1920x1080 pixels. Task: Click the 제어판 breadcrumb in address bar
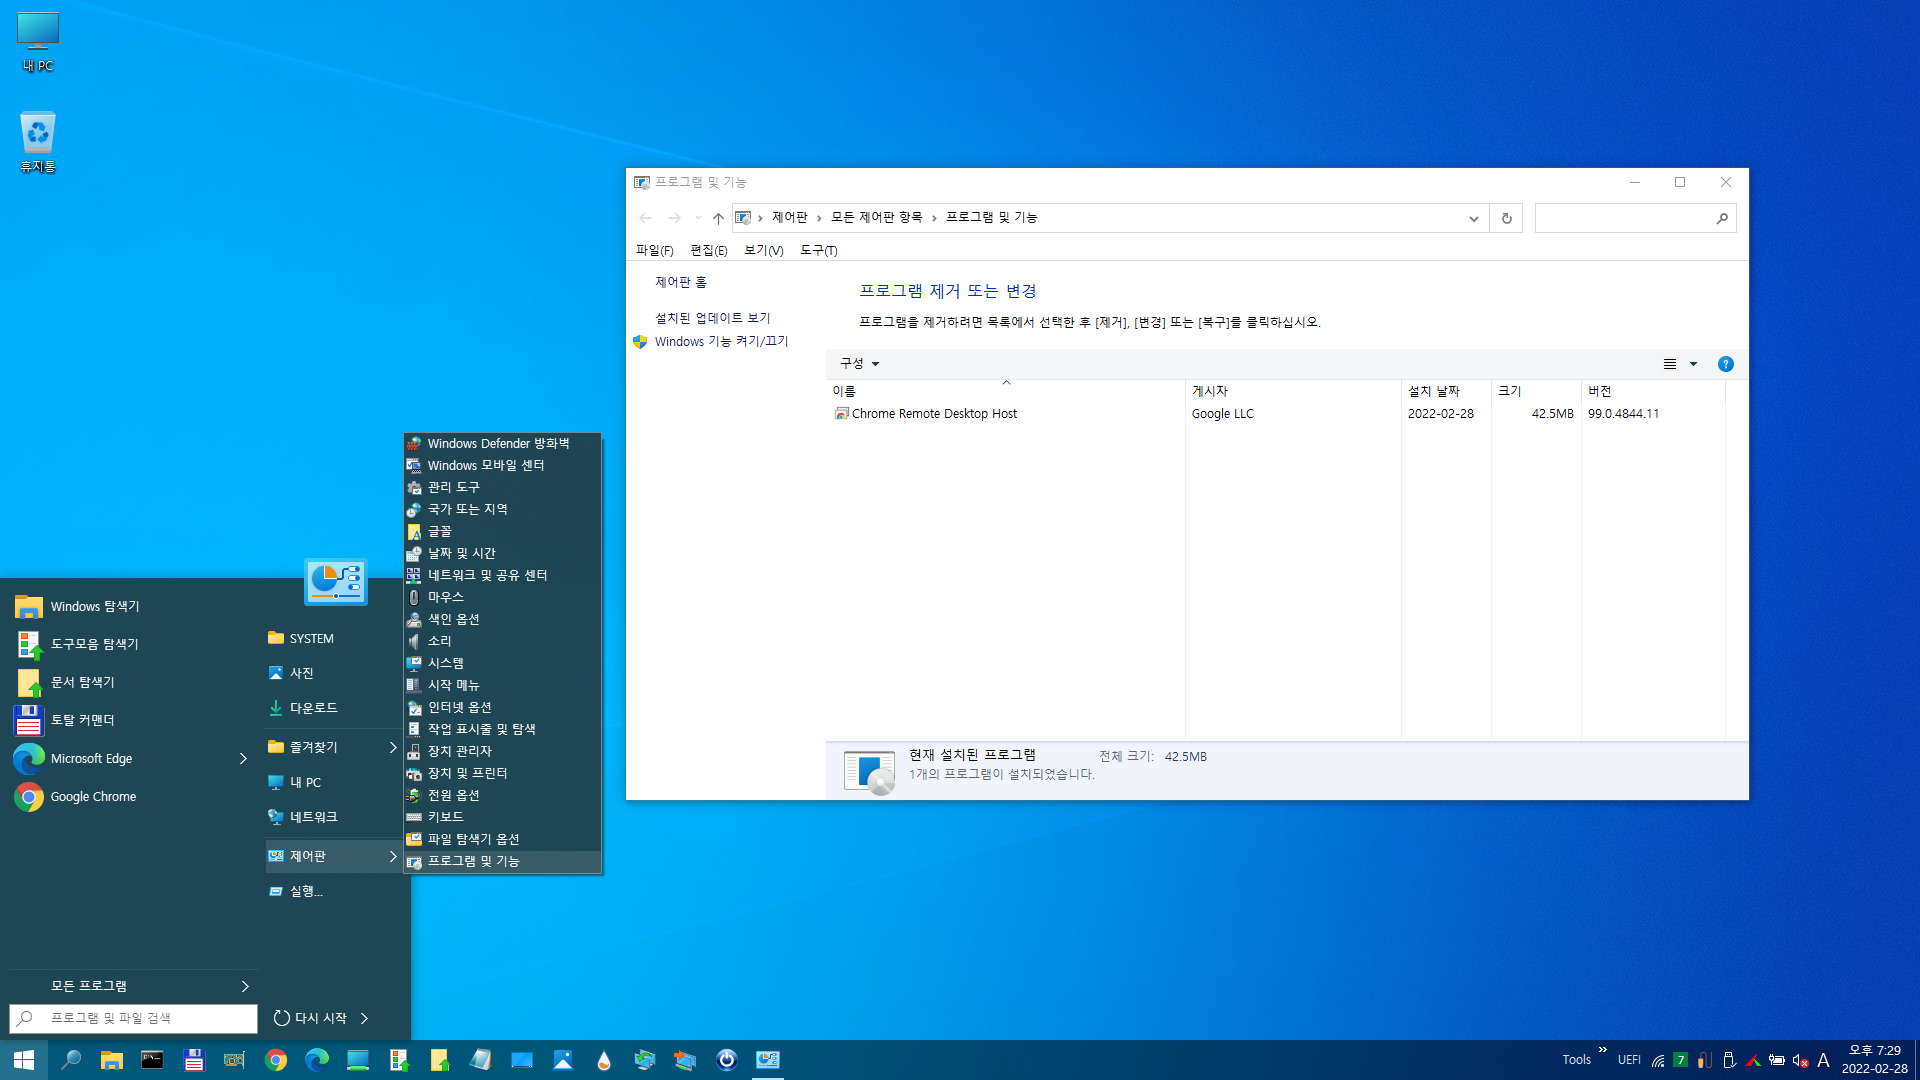(x=789, y=217)
